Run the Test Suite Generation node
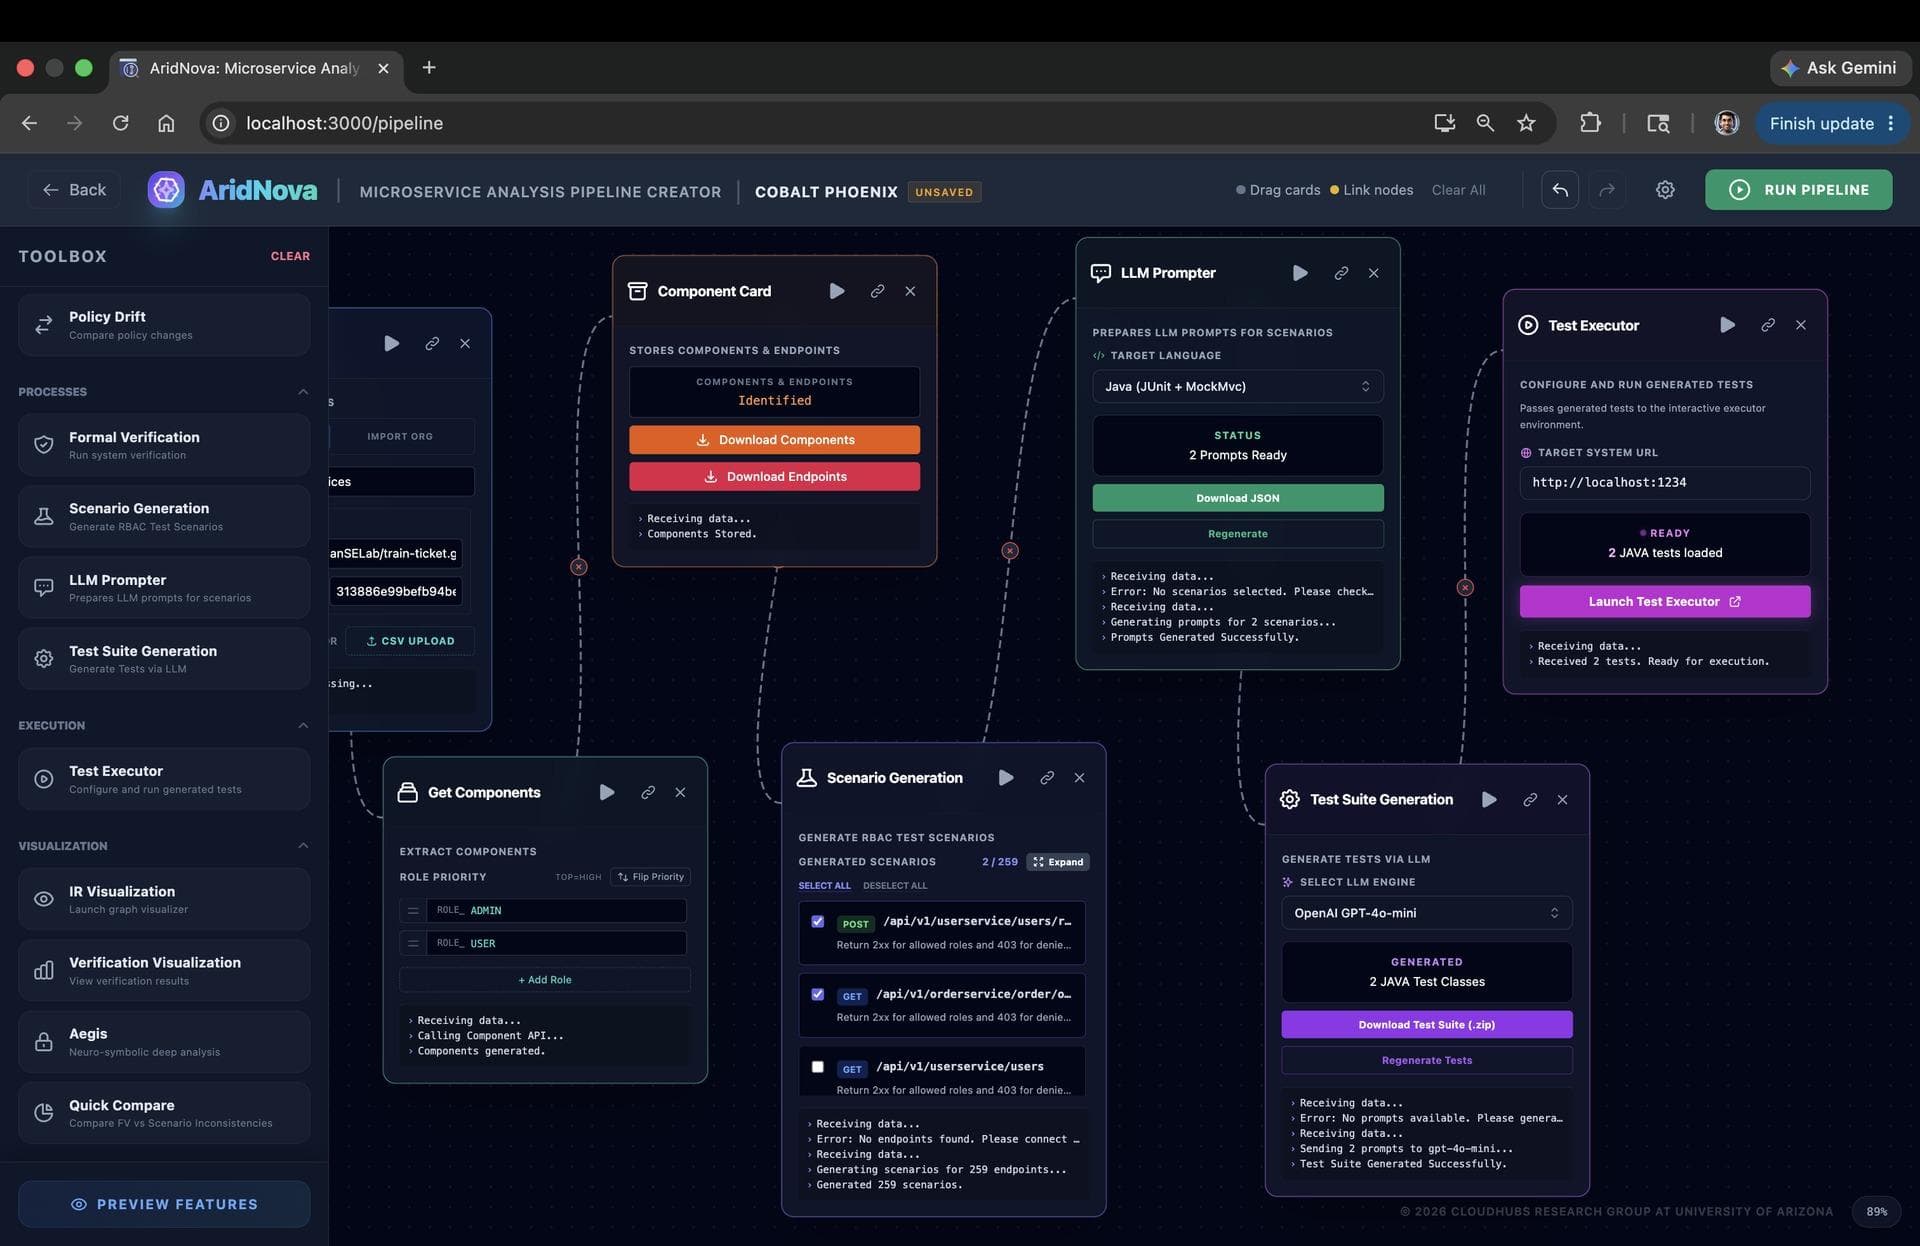The height and width of the screenshot is (1246, 1920). point(1489,800)
